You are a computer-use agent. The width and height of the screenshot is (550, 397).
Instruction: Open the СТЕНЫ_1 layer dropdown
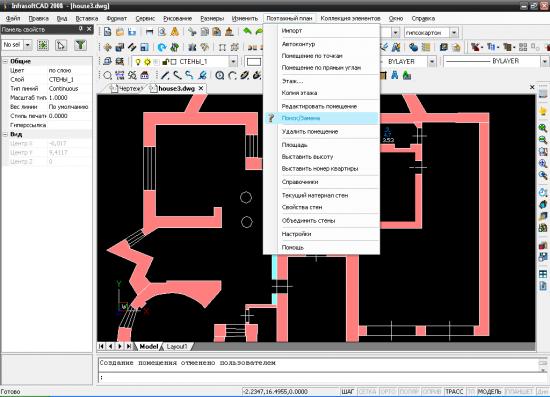(x=233, y=62)
